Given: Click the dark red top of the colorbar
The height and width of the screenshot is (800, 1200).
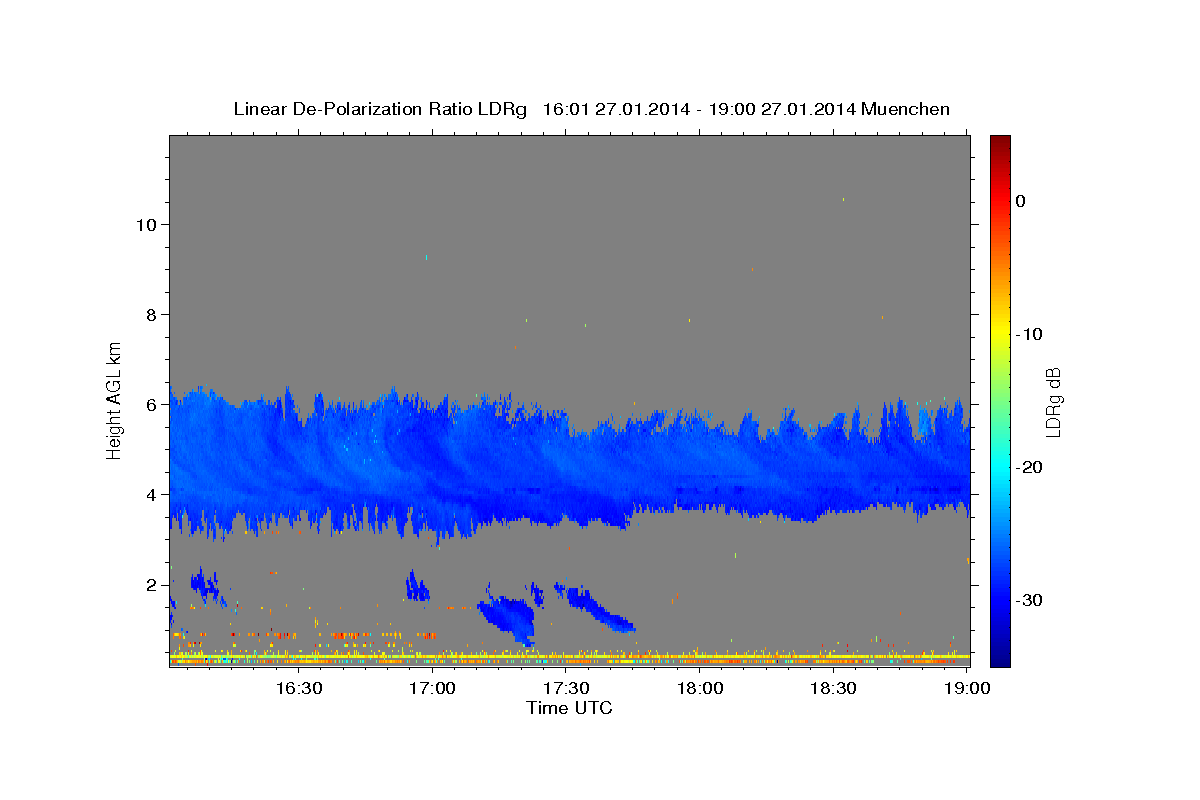Looking at the screenshot, I should pyautogui.click(x=1000, y=143).
